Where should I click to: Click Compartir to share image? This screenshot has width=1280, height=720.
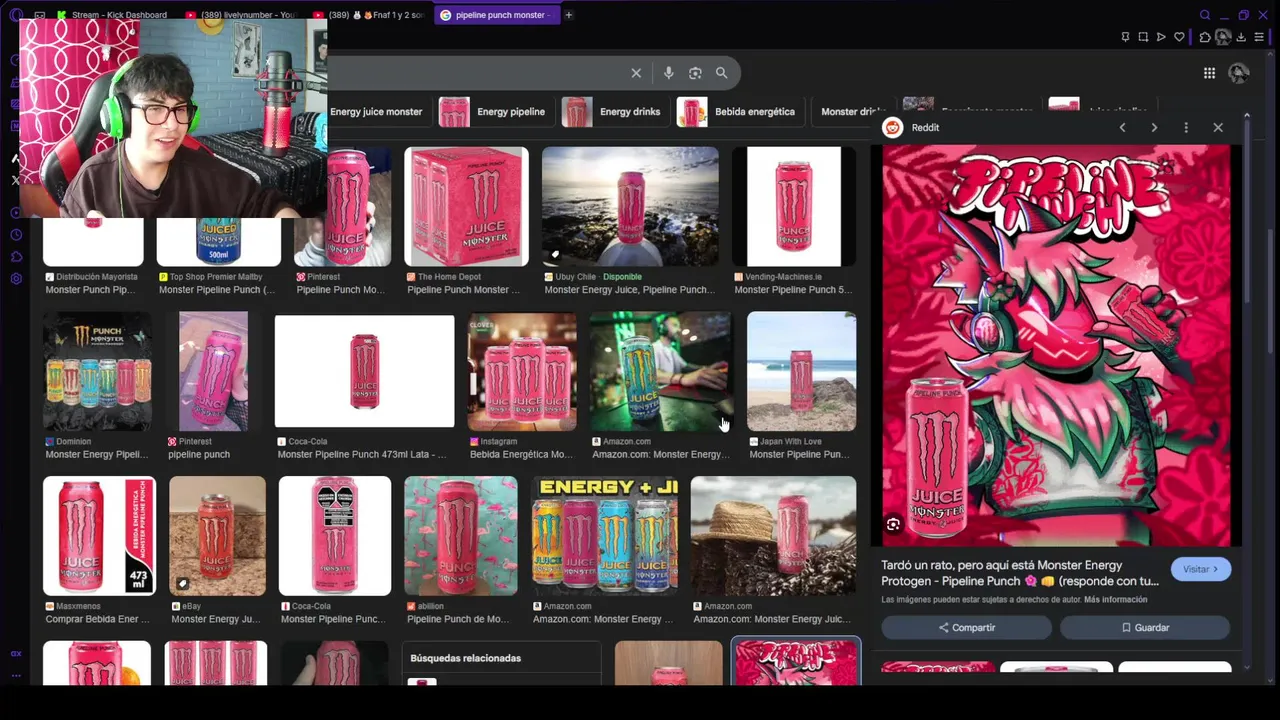point(966,628)
